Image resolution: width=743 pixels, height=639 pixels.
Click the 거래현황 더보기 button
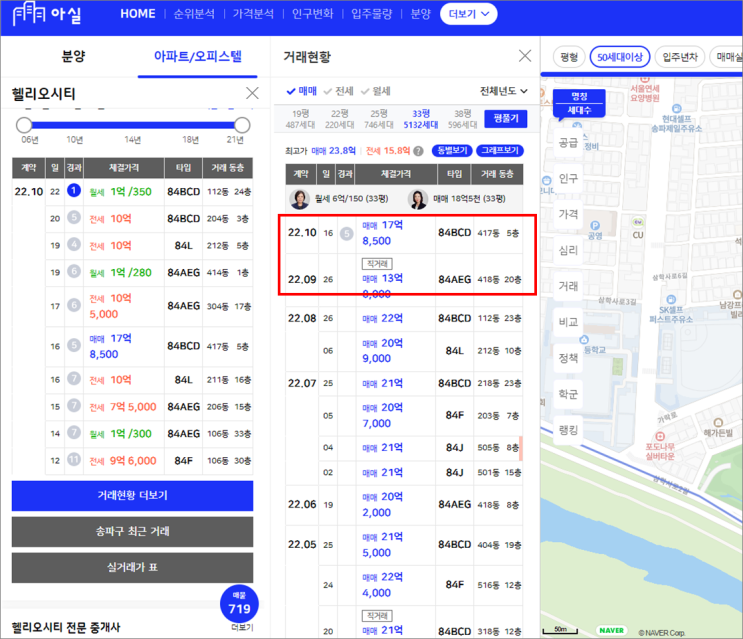coord(132,495)
